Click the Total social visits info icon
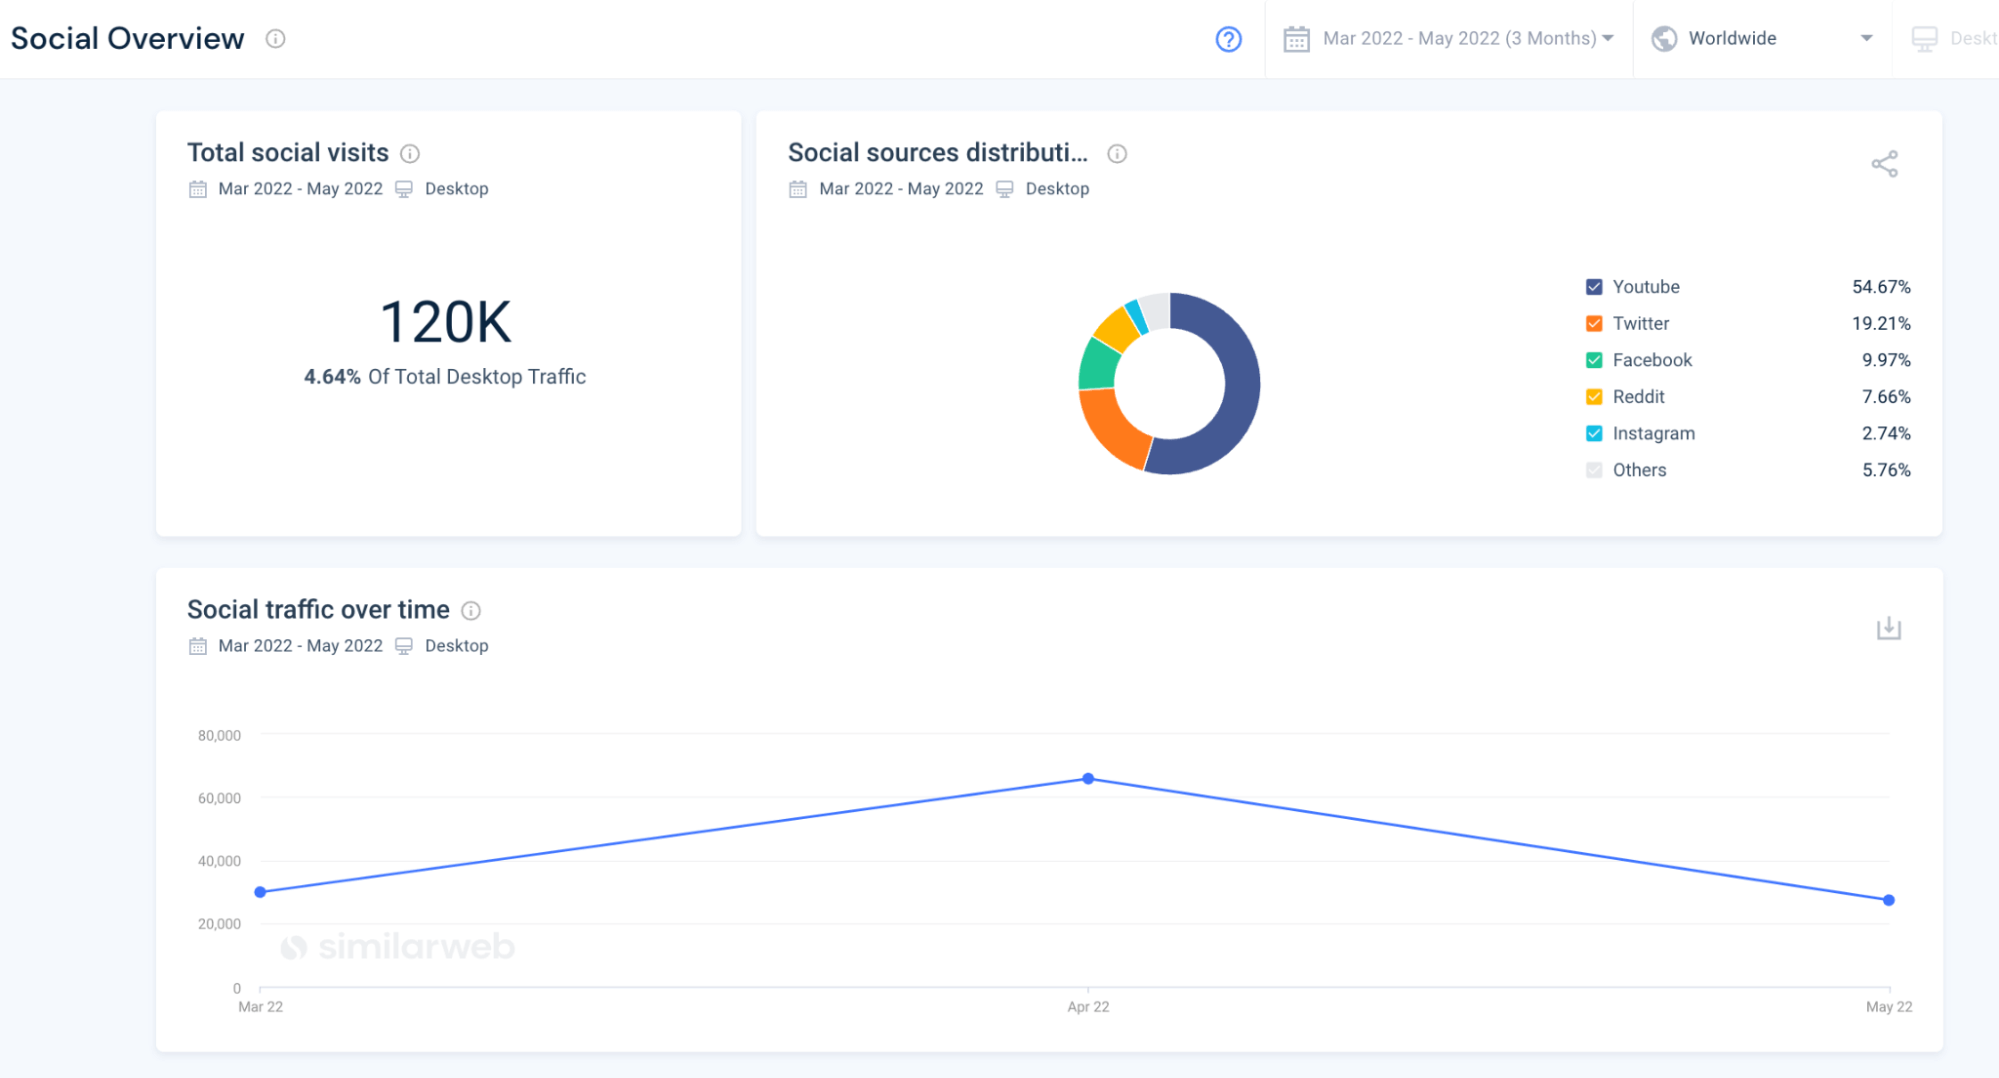1999x1078 pixels. click(x=409, y=153)
